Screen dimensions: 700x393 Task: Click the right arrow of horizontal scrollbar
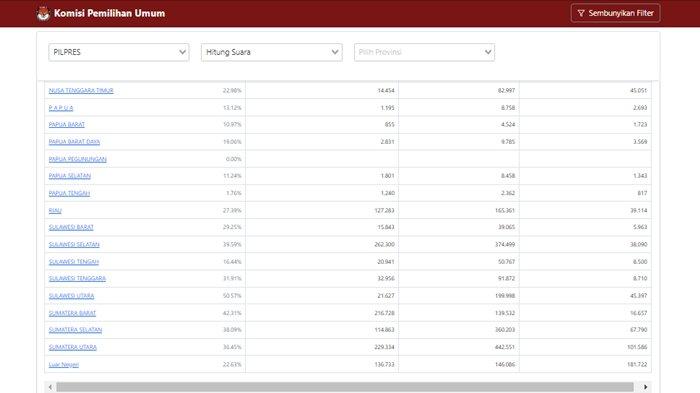(x=646, y=387)
